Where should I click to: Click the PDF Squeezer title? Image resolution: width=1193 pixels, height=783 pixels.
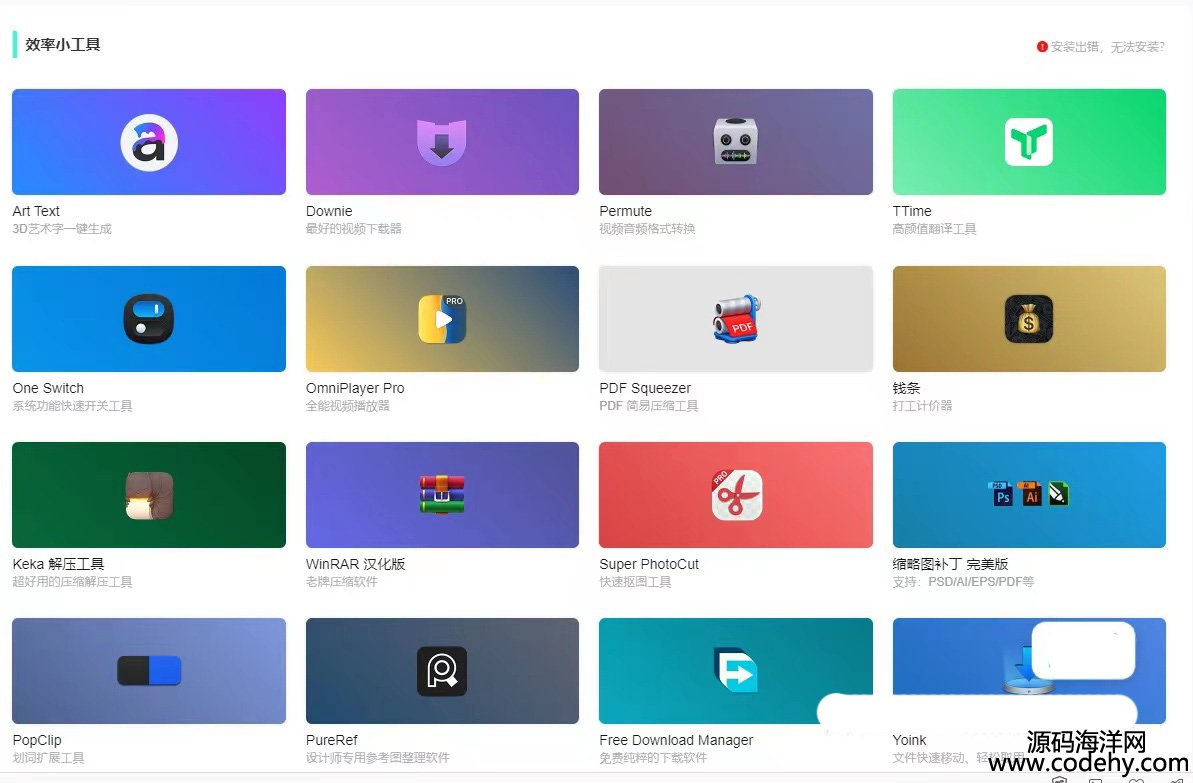(645, 388)
